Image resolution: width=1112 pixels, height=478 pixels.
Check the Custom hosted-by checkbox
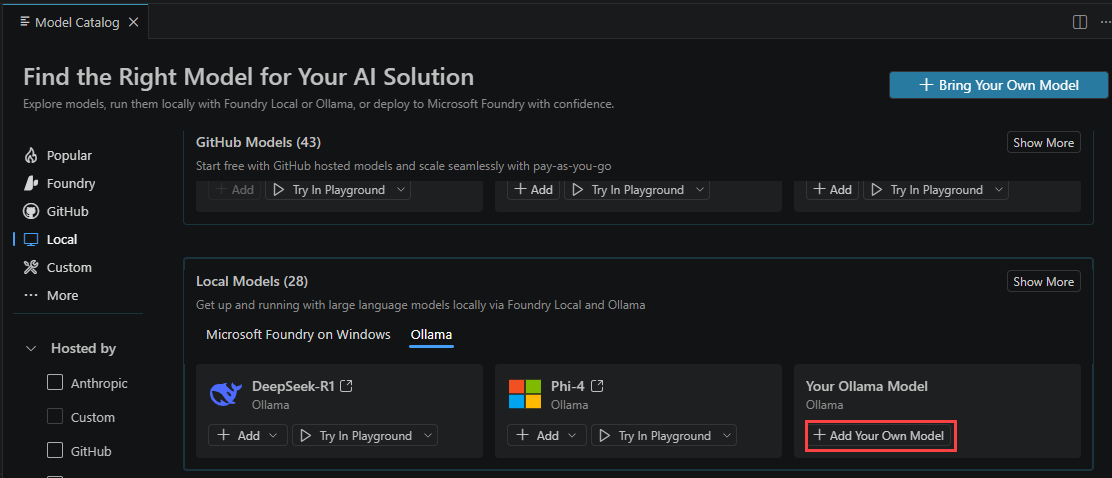55,417
